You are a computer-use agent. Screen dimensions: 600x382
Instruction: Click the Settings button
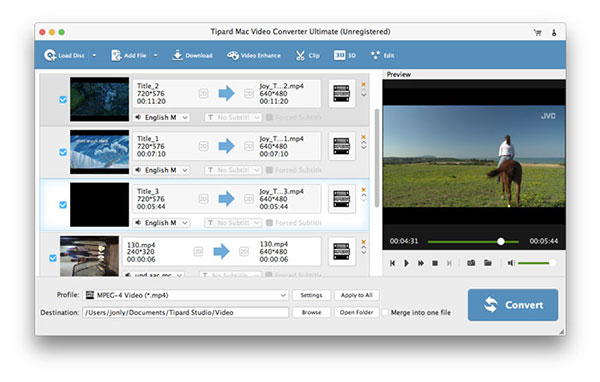[311, 295]
